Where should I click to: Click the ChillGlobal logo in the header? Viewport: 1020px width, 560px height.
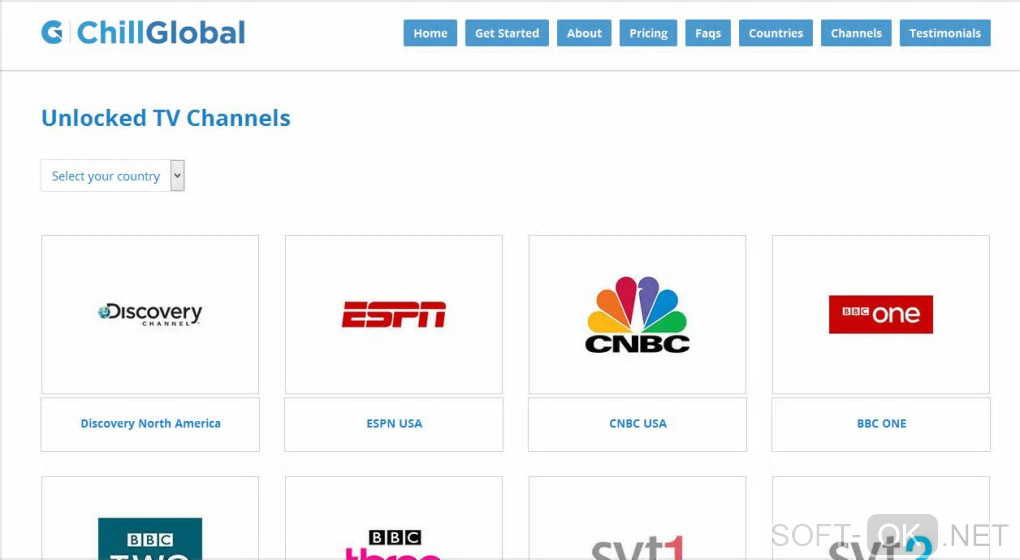tap(143, 33)
